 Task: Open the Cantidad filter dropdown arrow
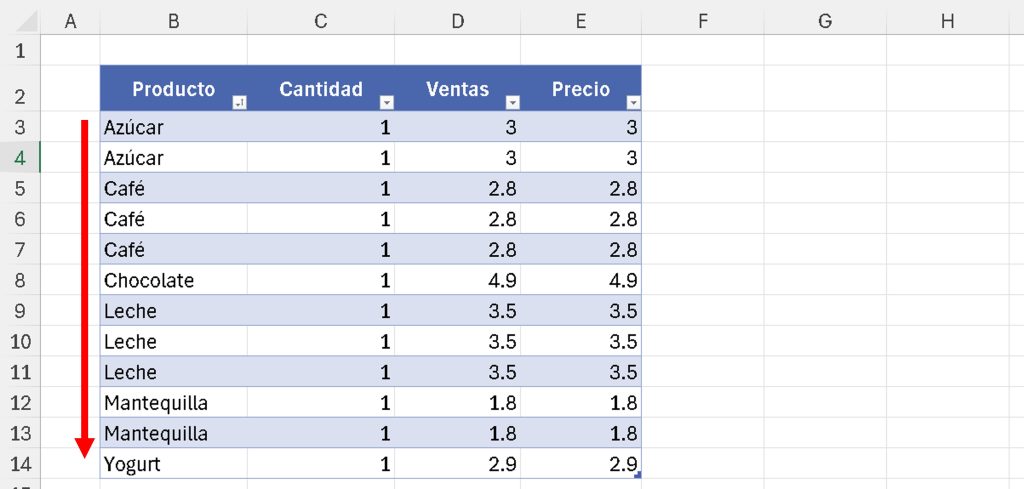pyautogui.click(x=386, y=102)
